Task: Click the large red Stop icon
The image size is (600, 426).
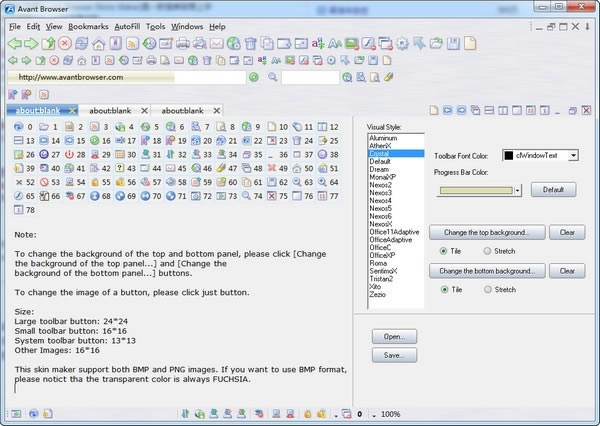Action: 65,43
